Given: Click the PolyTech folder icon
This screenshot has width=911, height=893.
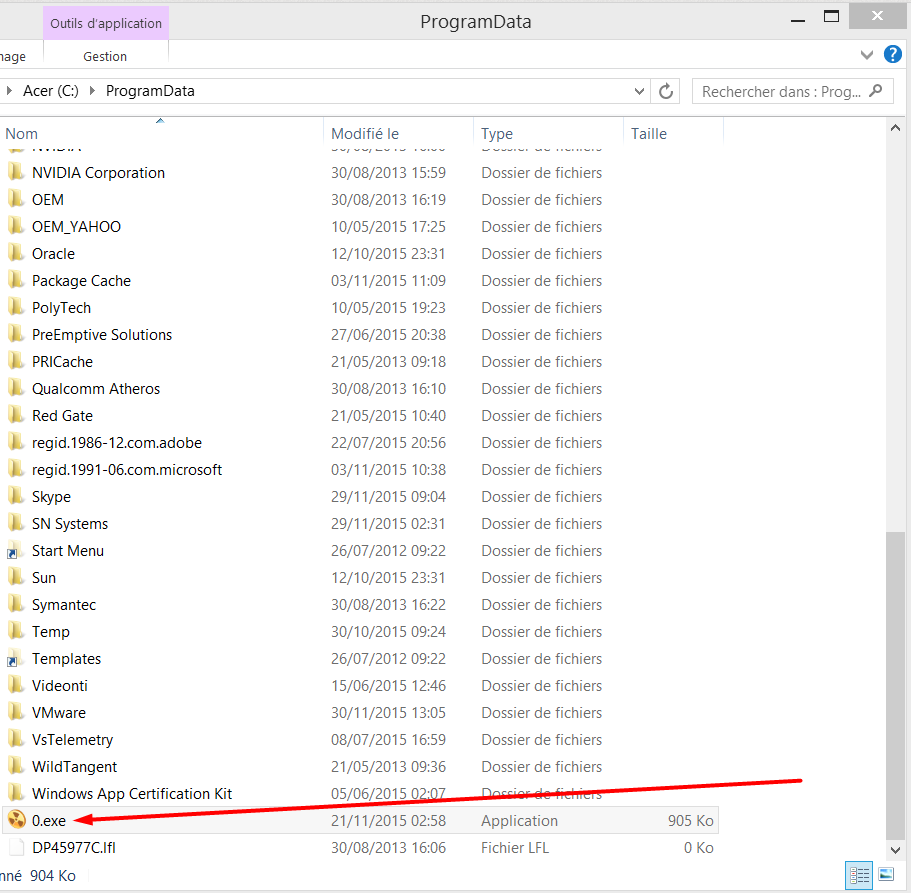Looking at the screenshot, I should (16, 307).
